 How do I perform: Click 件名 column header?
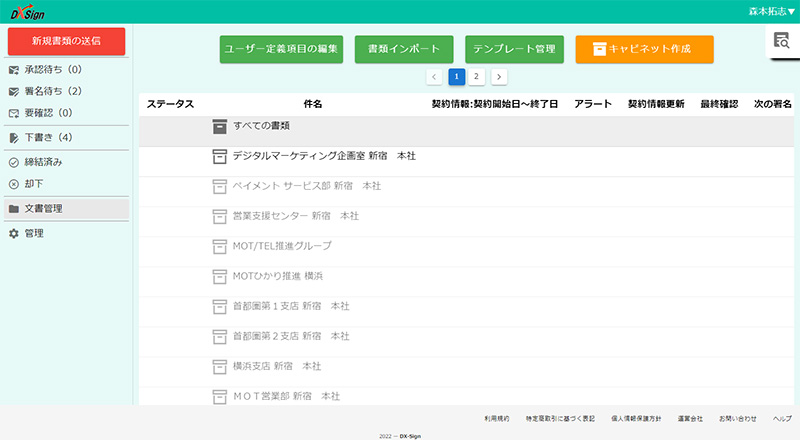(x=313, y=104)
